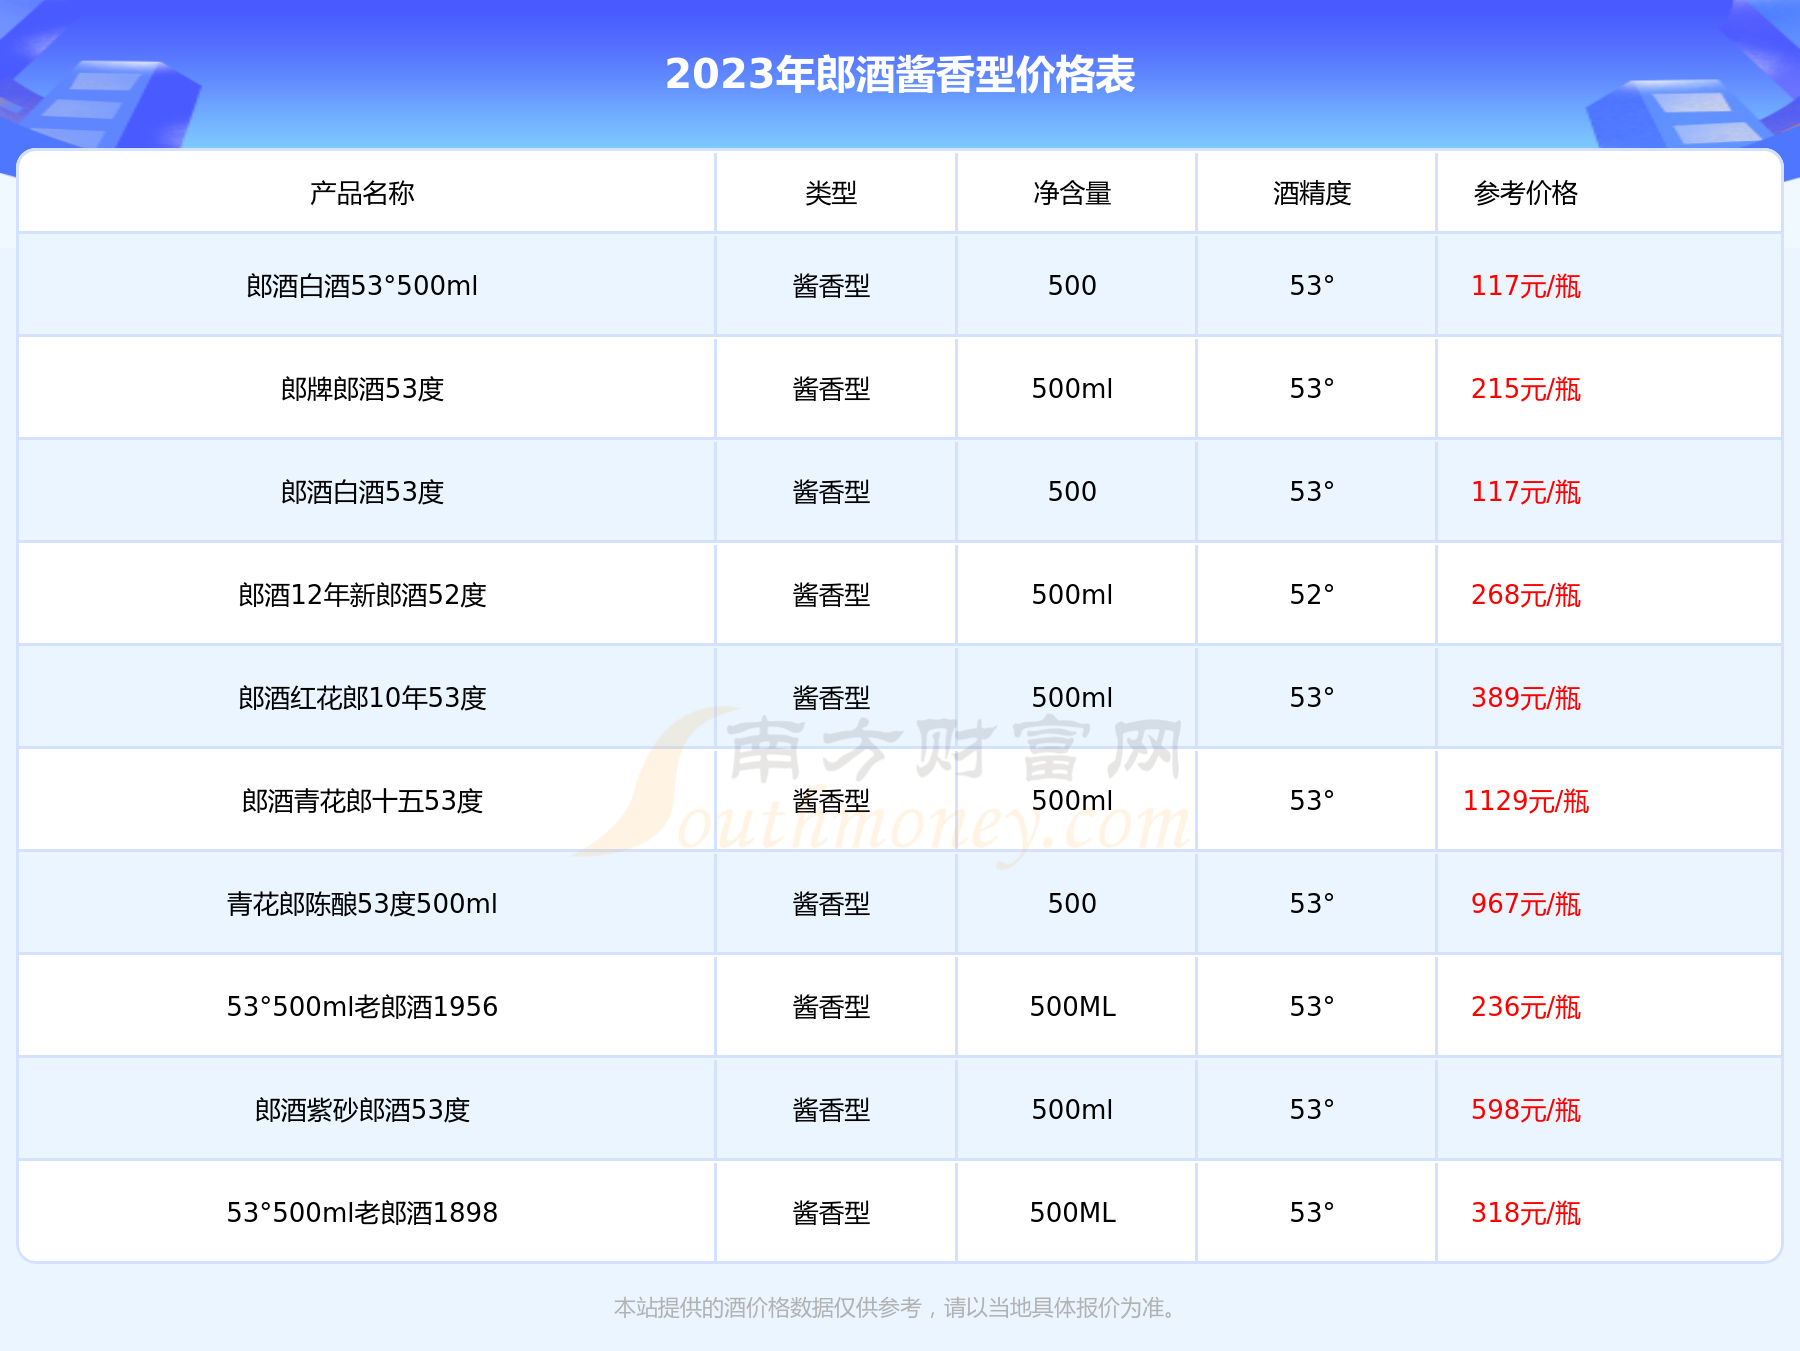Click price 268元/瓶
Image resolution: width=1800 pixels, height=1351 pixels.
pos(1526,595)
